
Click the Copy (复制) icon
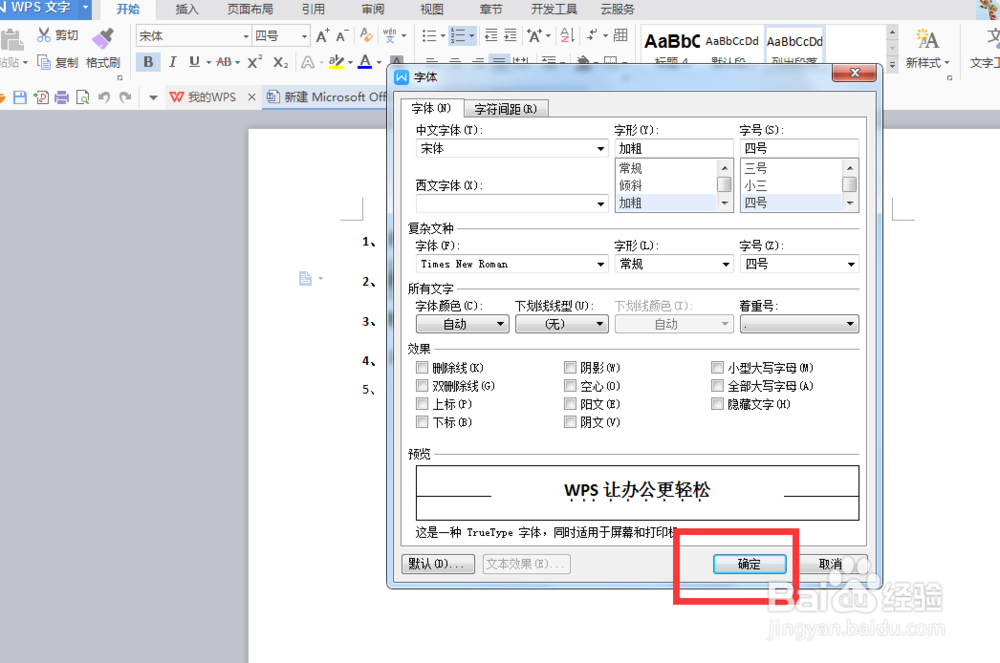click(43, 62)
